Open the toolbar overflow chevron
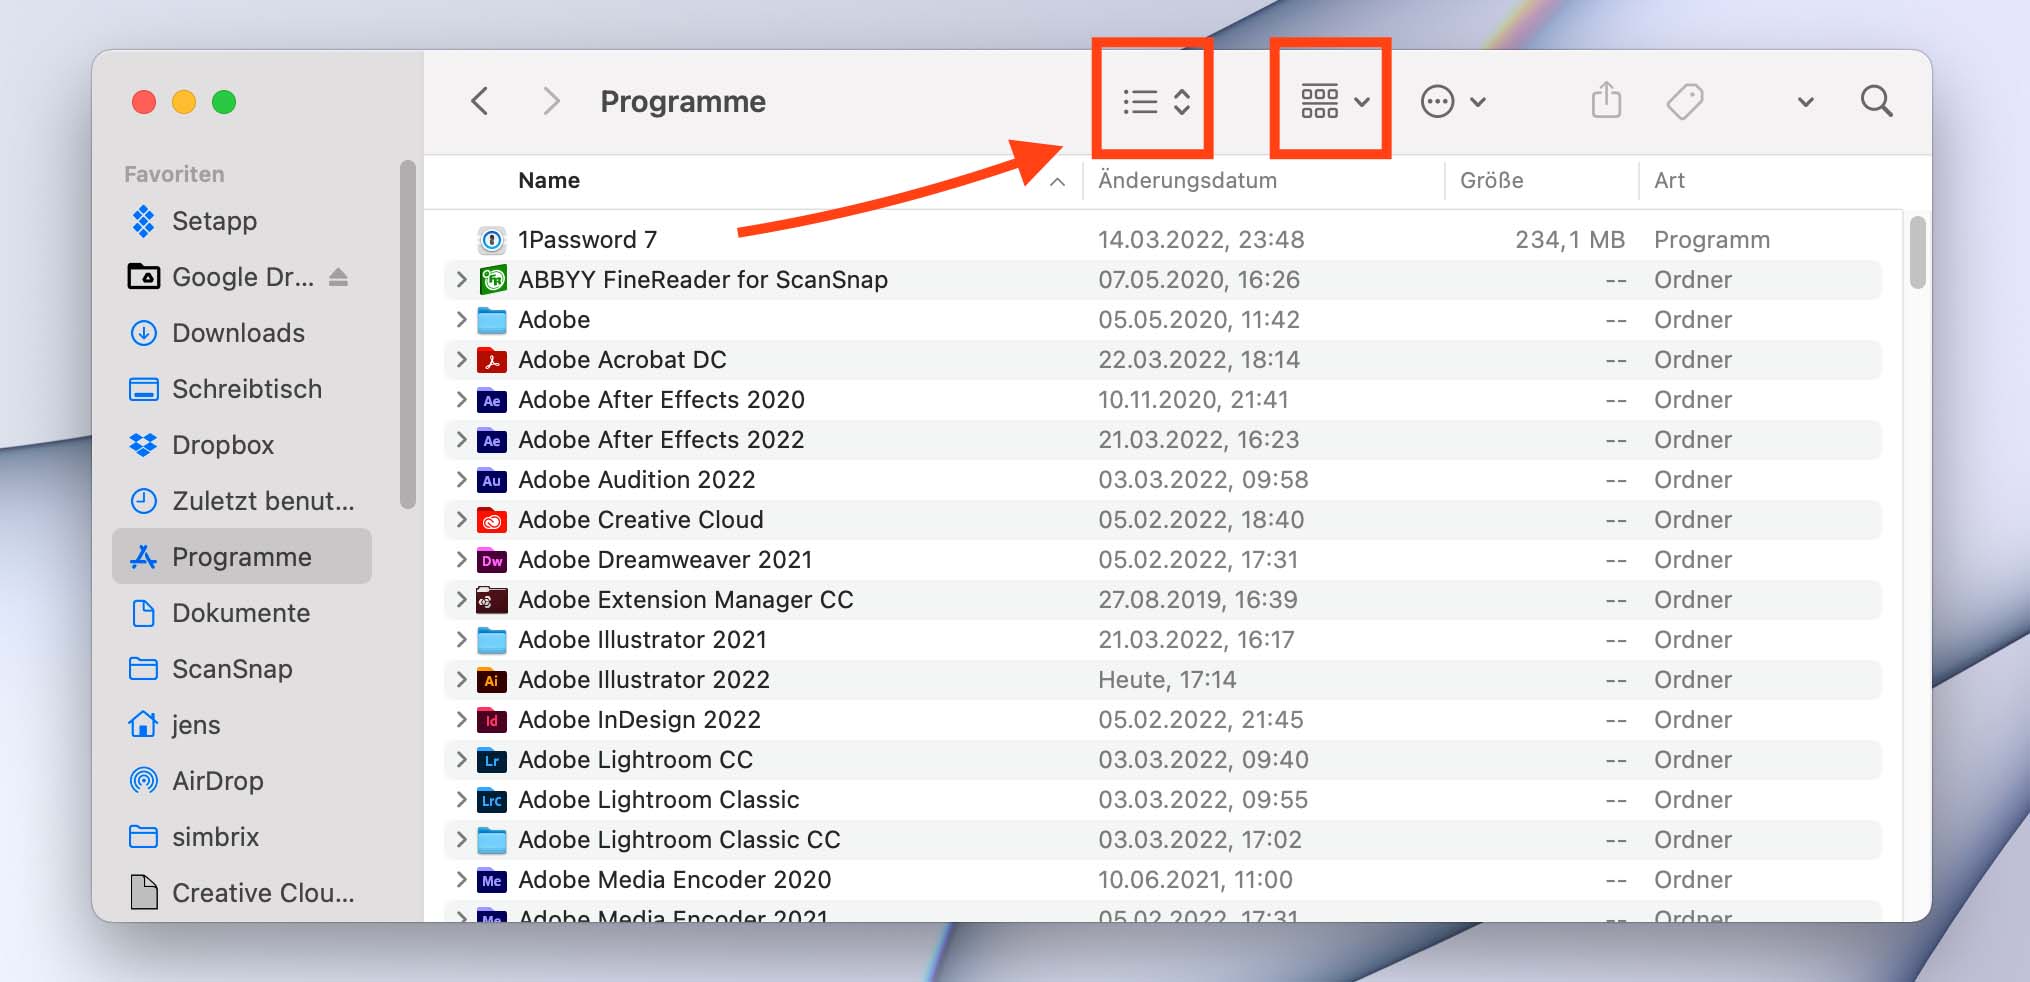The image size is (2030, 982). click(x=1805, y=102)
